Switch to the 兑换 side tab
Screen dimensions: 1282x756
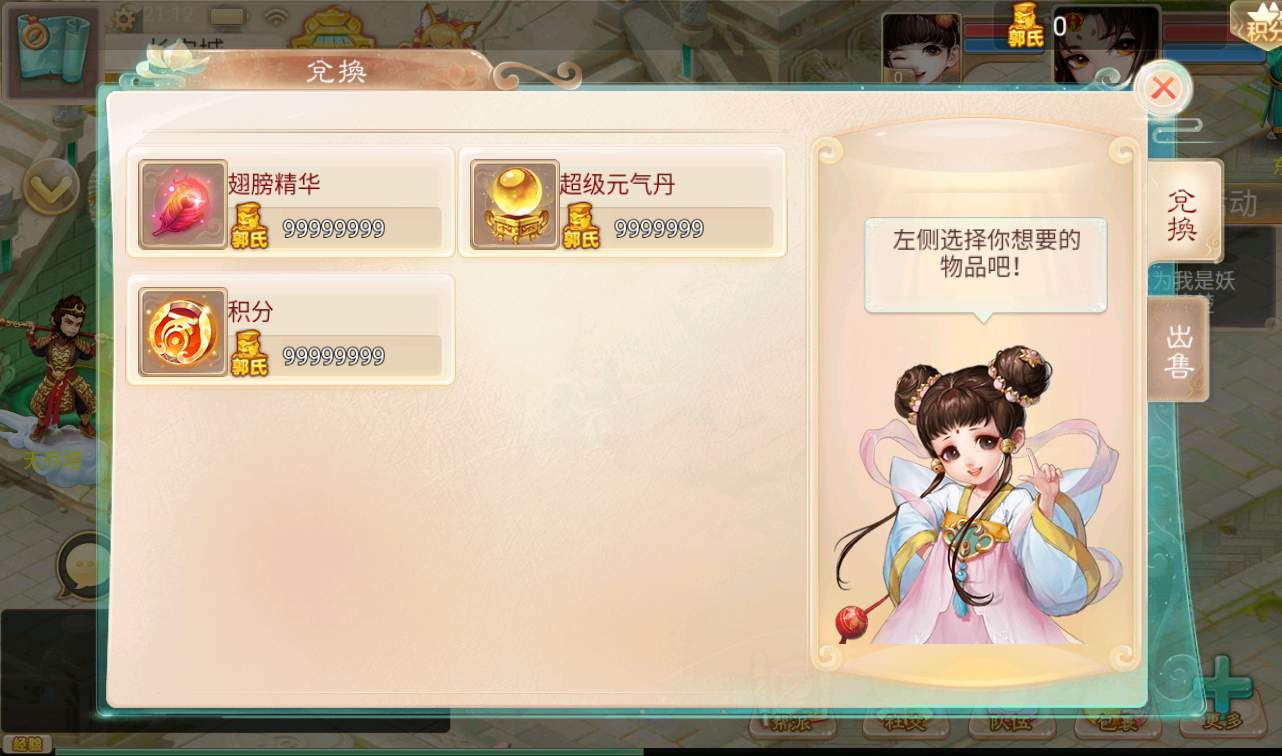[x=1184, y=211]
